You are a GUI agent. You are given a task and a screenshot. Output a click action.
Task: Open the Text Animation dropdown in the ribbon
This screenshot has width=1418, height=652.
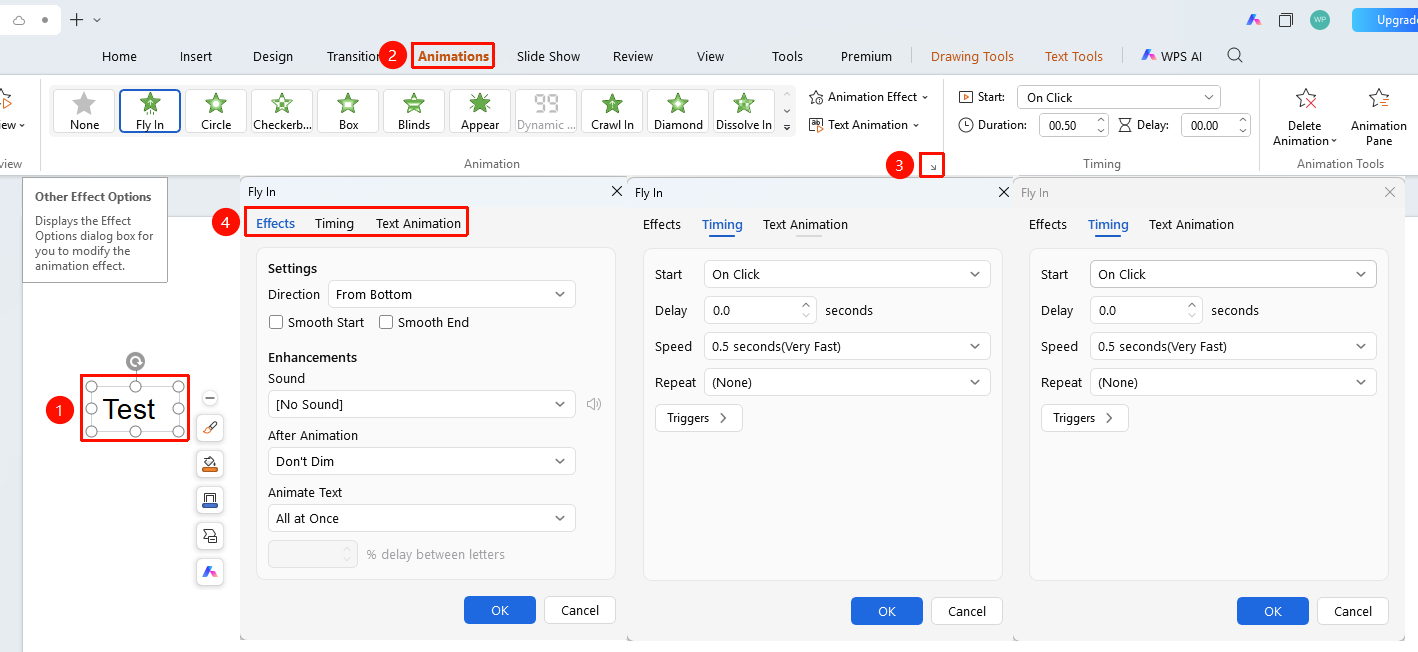[865, 125]
